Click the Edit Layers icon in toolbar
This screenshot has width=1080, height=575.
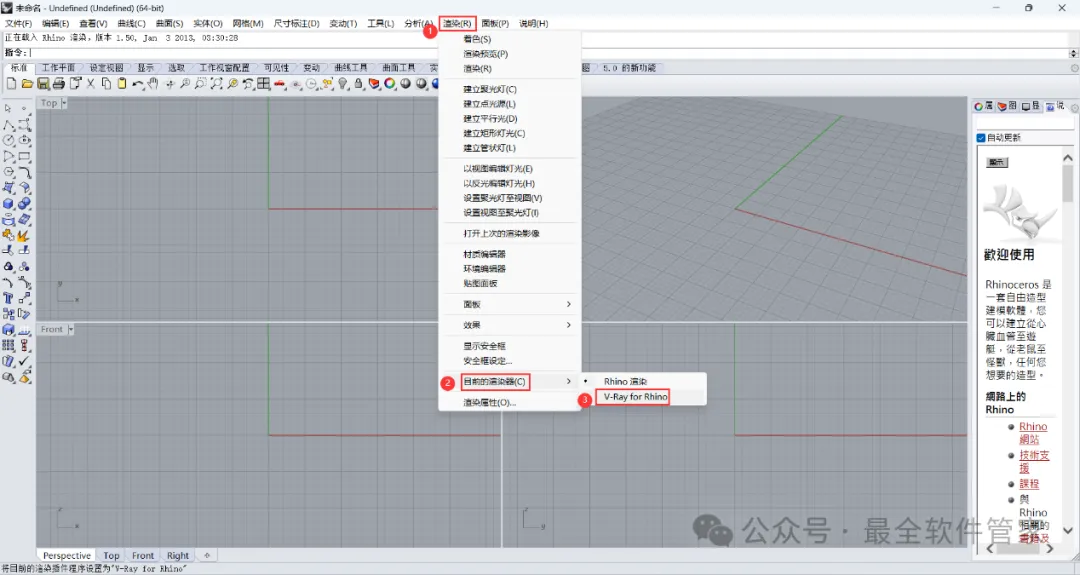[x=374, y=83]
